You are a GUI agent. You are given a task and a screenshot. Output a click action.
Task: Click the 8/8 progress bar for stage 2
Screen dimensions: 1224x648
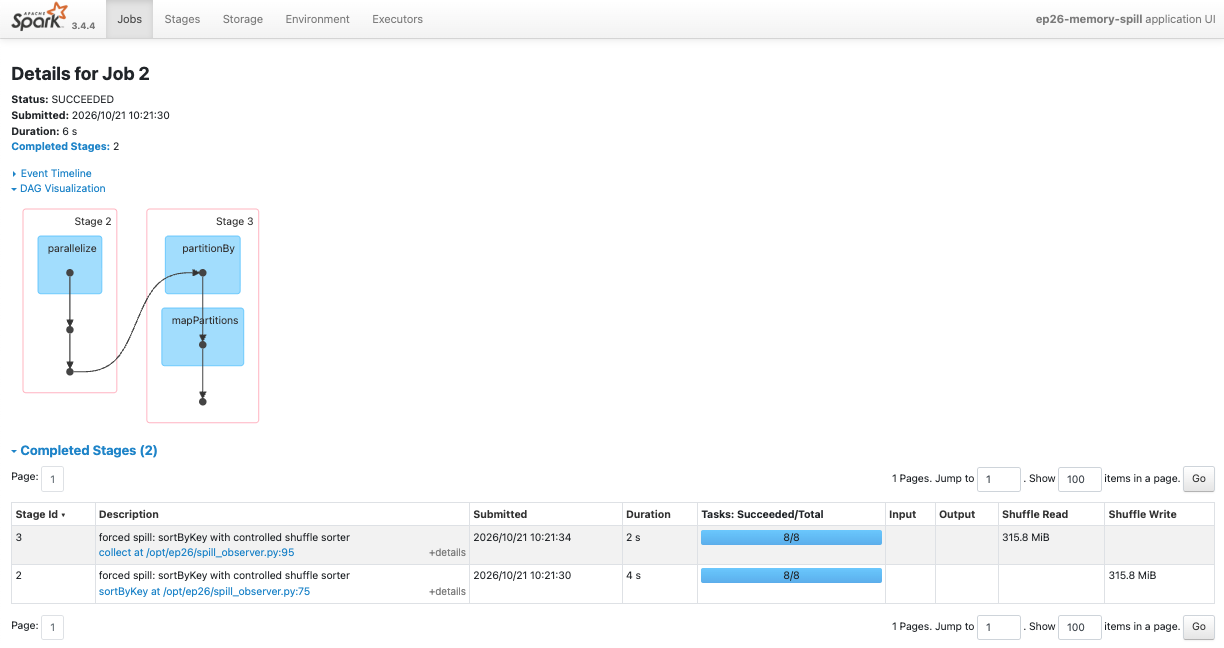tap(791, 575)
